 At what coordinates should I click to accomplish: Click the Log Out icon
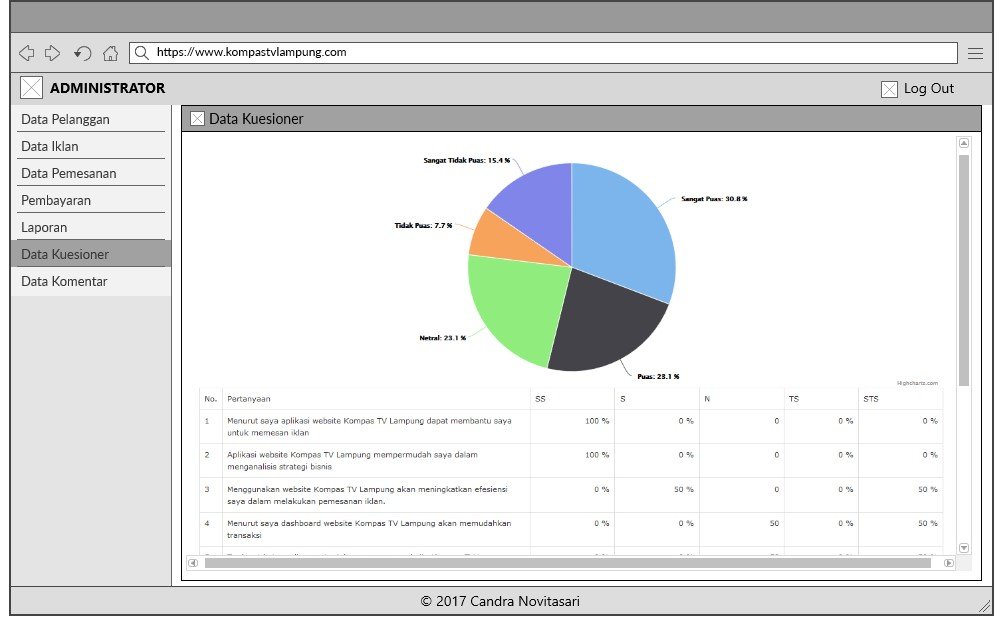889,89
